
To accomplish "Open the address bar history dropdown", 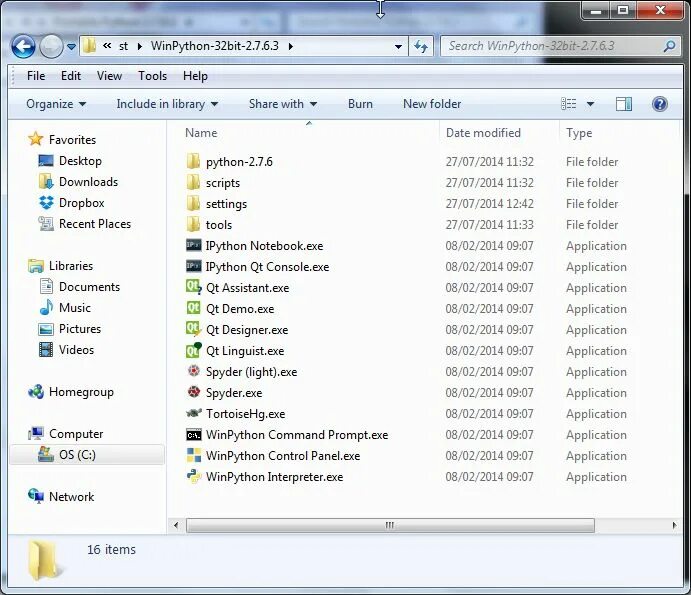I will point(398,46).
